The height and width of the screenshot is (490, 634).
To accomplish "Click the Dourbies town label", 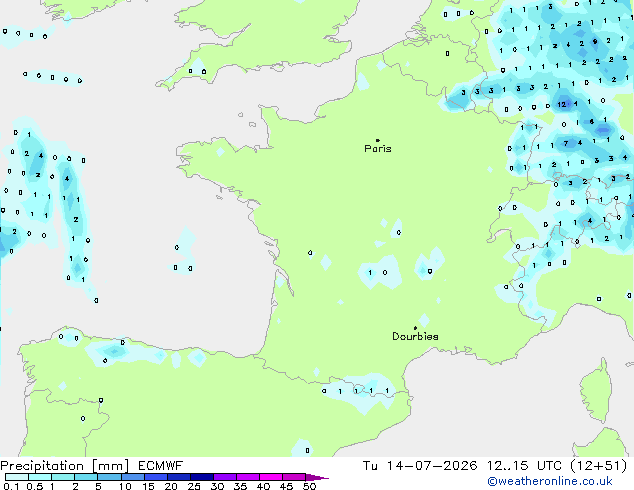I will pyautogui.click(x=415, y=336).
